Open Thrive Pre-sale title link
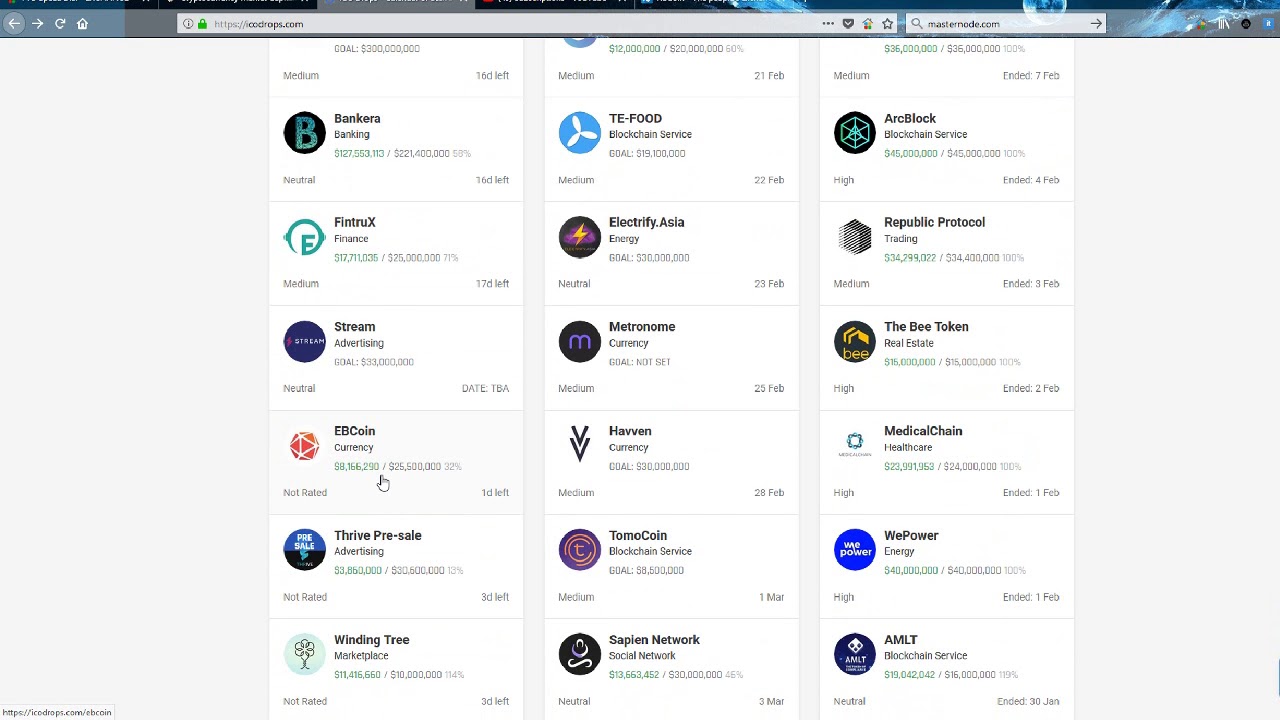1280x720 pixels. [377, 535]
